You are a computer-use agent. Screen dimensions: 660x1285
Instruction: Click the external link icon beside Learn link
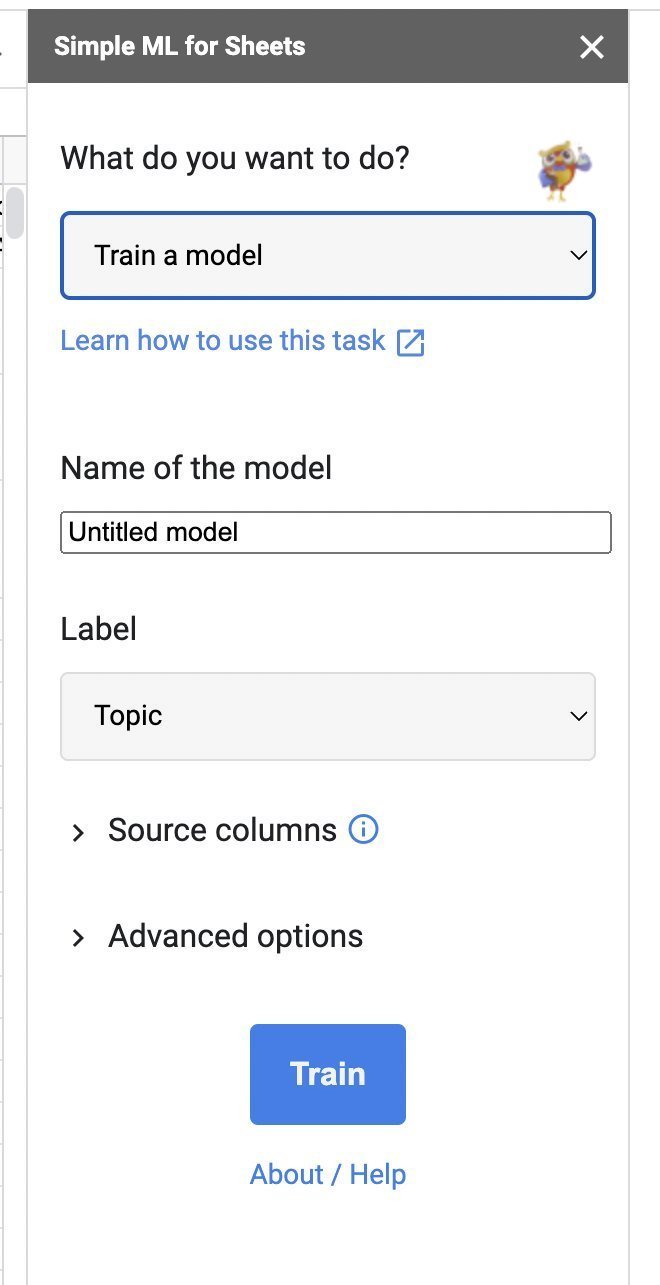pos(411,342)
